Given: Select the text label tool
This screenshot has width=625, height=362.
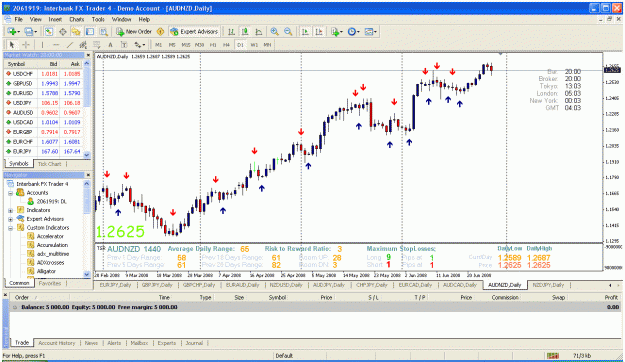Looking at the screenshot, I should click(124, 45).
